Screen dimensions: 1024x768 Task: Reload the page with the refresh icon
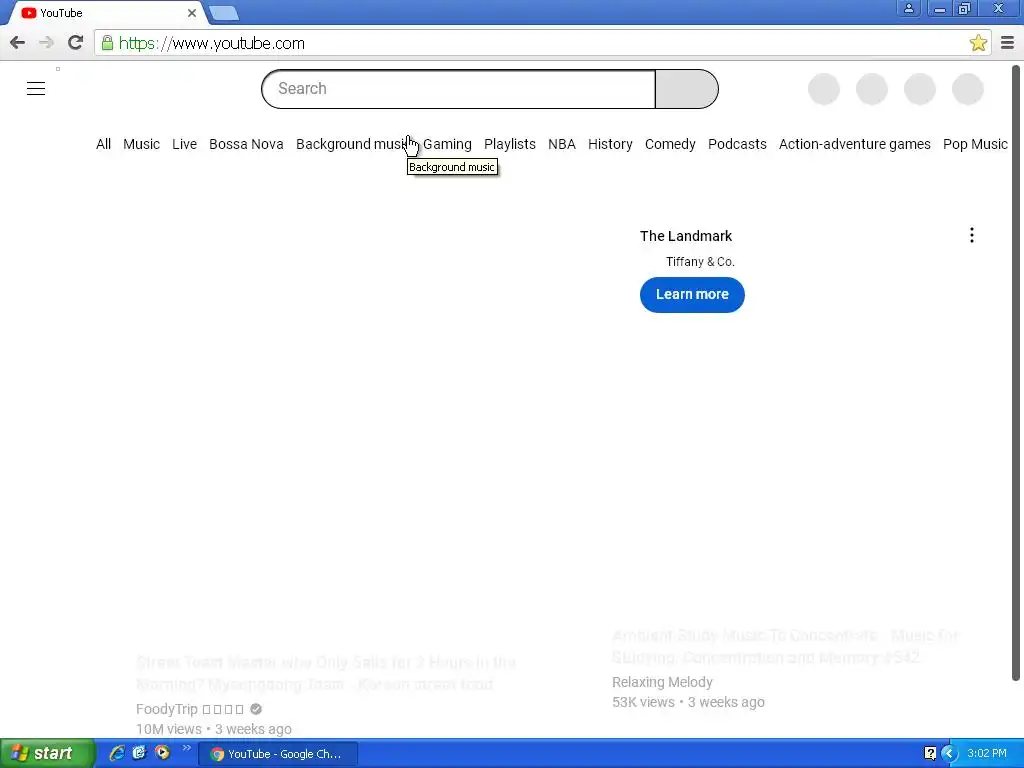[x=76, y=43]
